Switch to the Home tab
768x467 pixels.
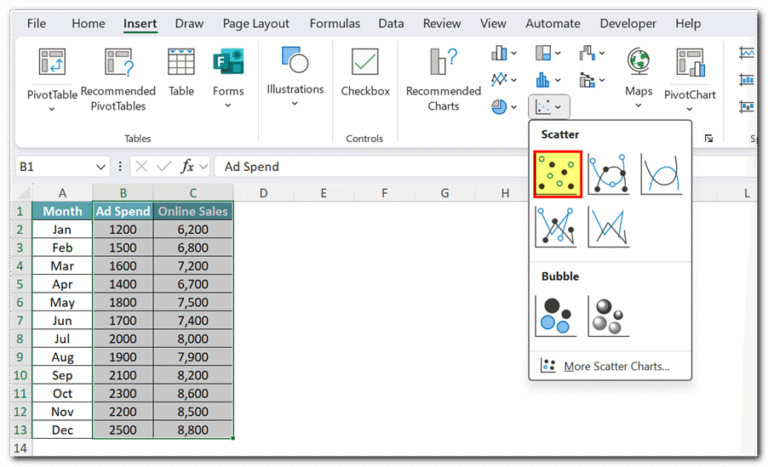click(x=88, y=24)
